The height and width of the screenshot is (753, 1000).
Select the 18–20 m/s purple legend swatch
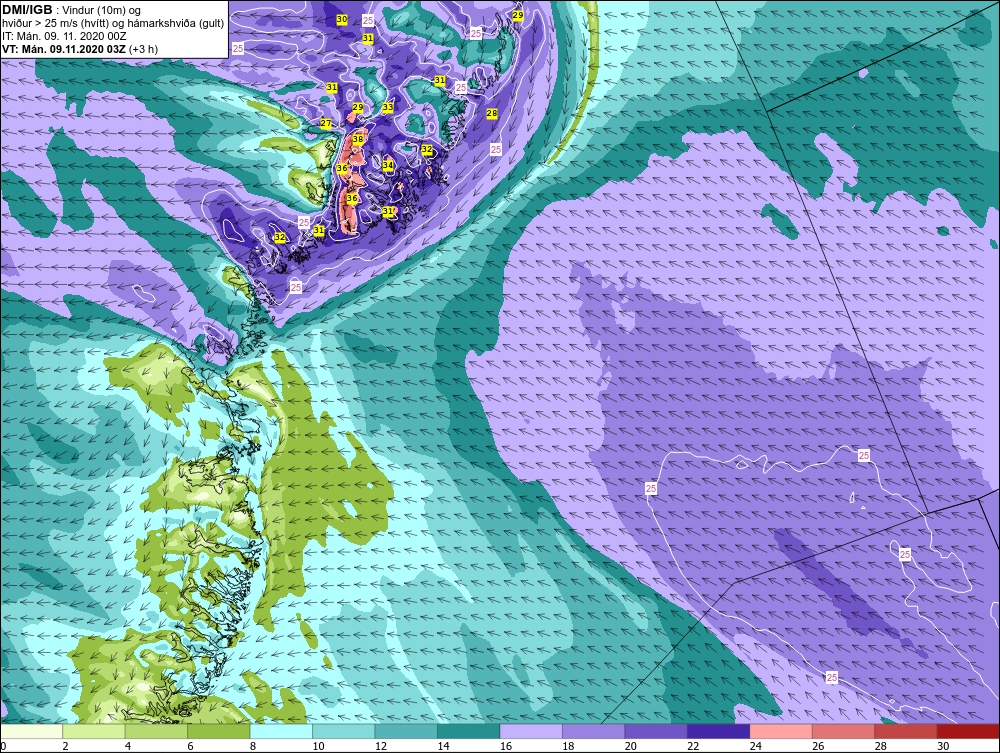tap(594, 731)
